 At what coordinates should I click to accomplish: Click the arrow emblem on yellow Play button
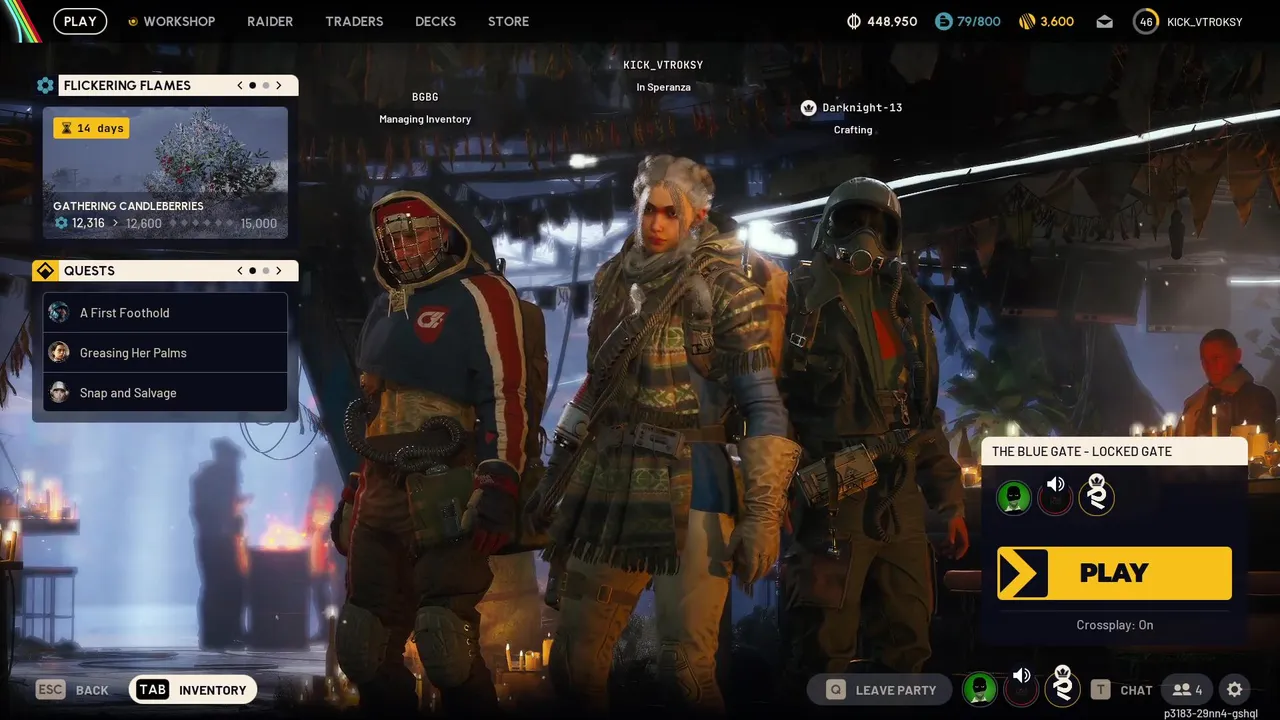pos(1022,573)
